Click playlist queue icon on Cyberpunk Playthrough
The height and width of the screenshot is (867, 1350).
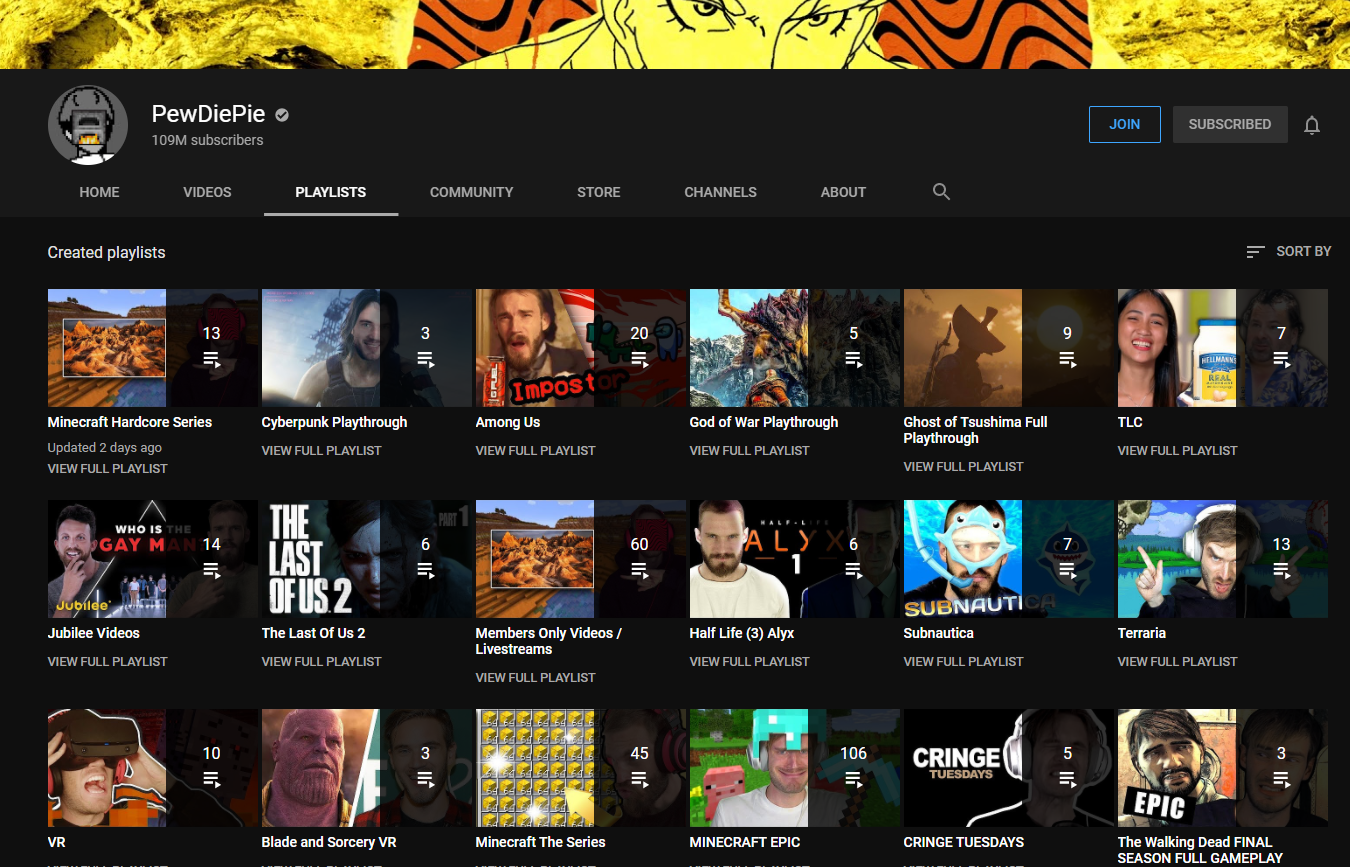[x=425, y=358]
